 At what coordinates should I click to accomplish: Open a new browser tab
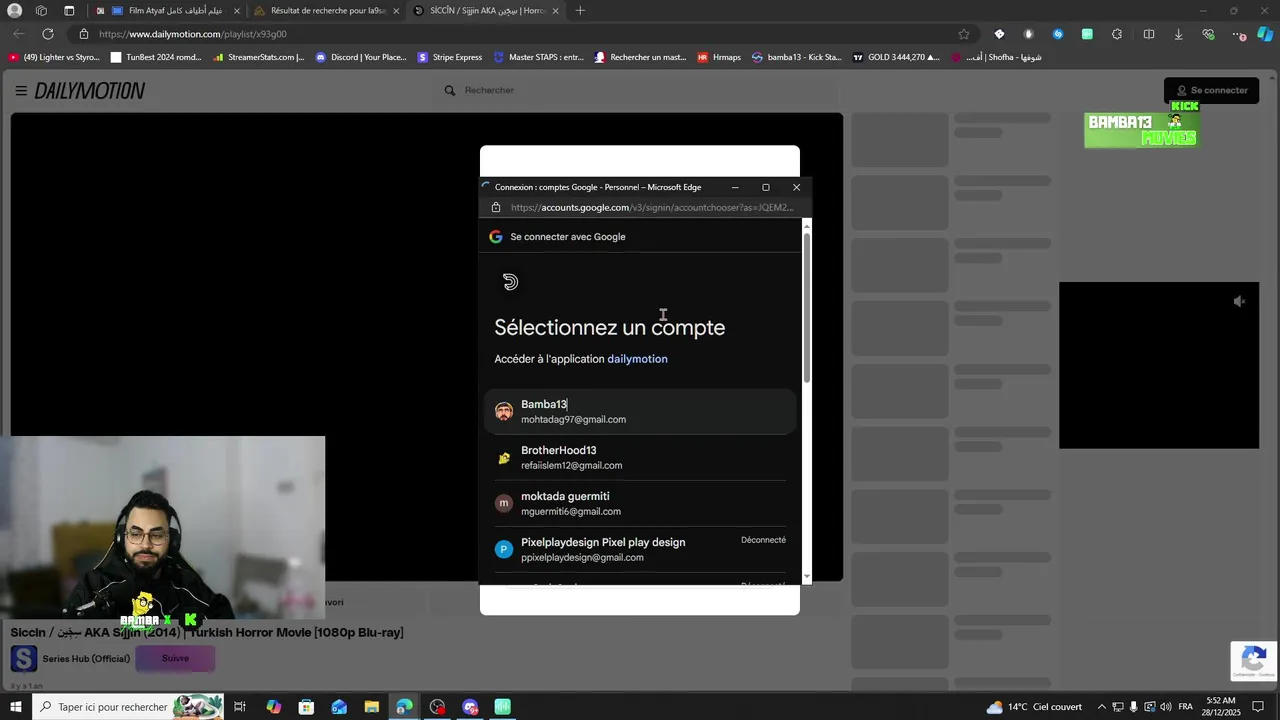[x=580, y=11]
